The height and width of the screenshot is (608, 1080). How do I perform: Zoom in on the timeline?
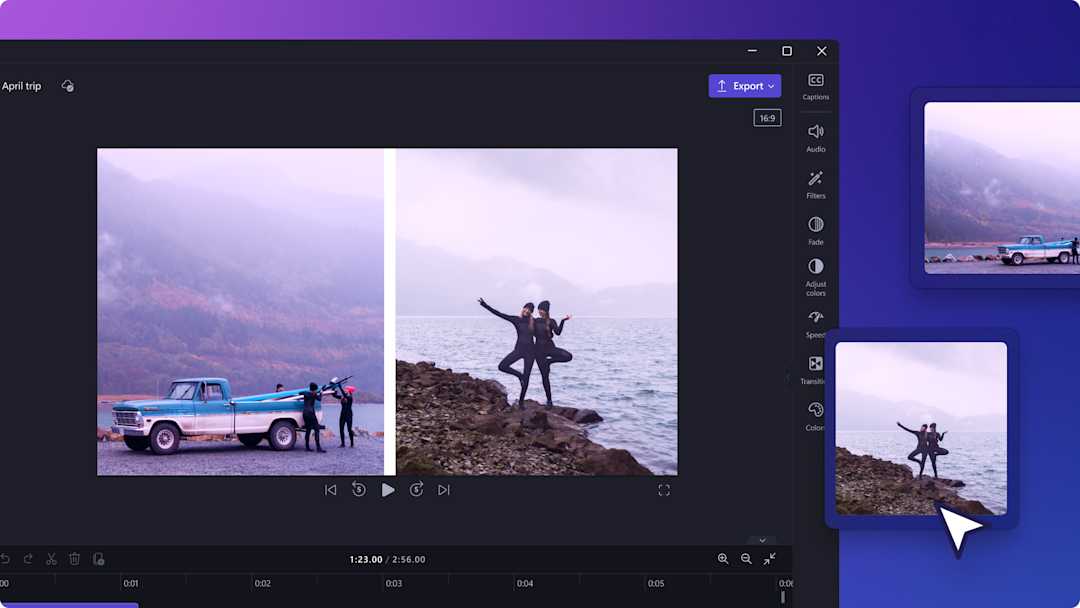pos(723,559)
